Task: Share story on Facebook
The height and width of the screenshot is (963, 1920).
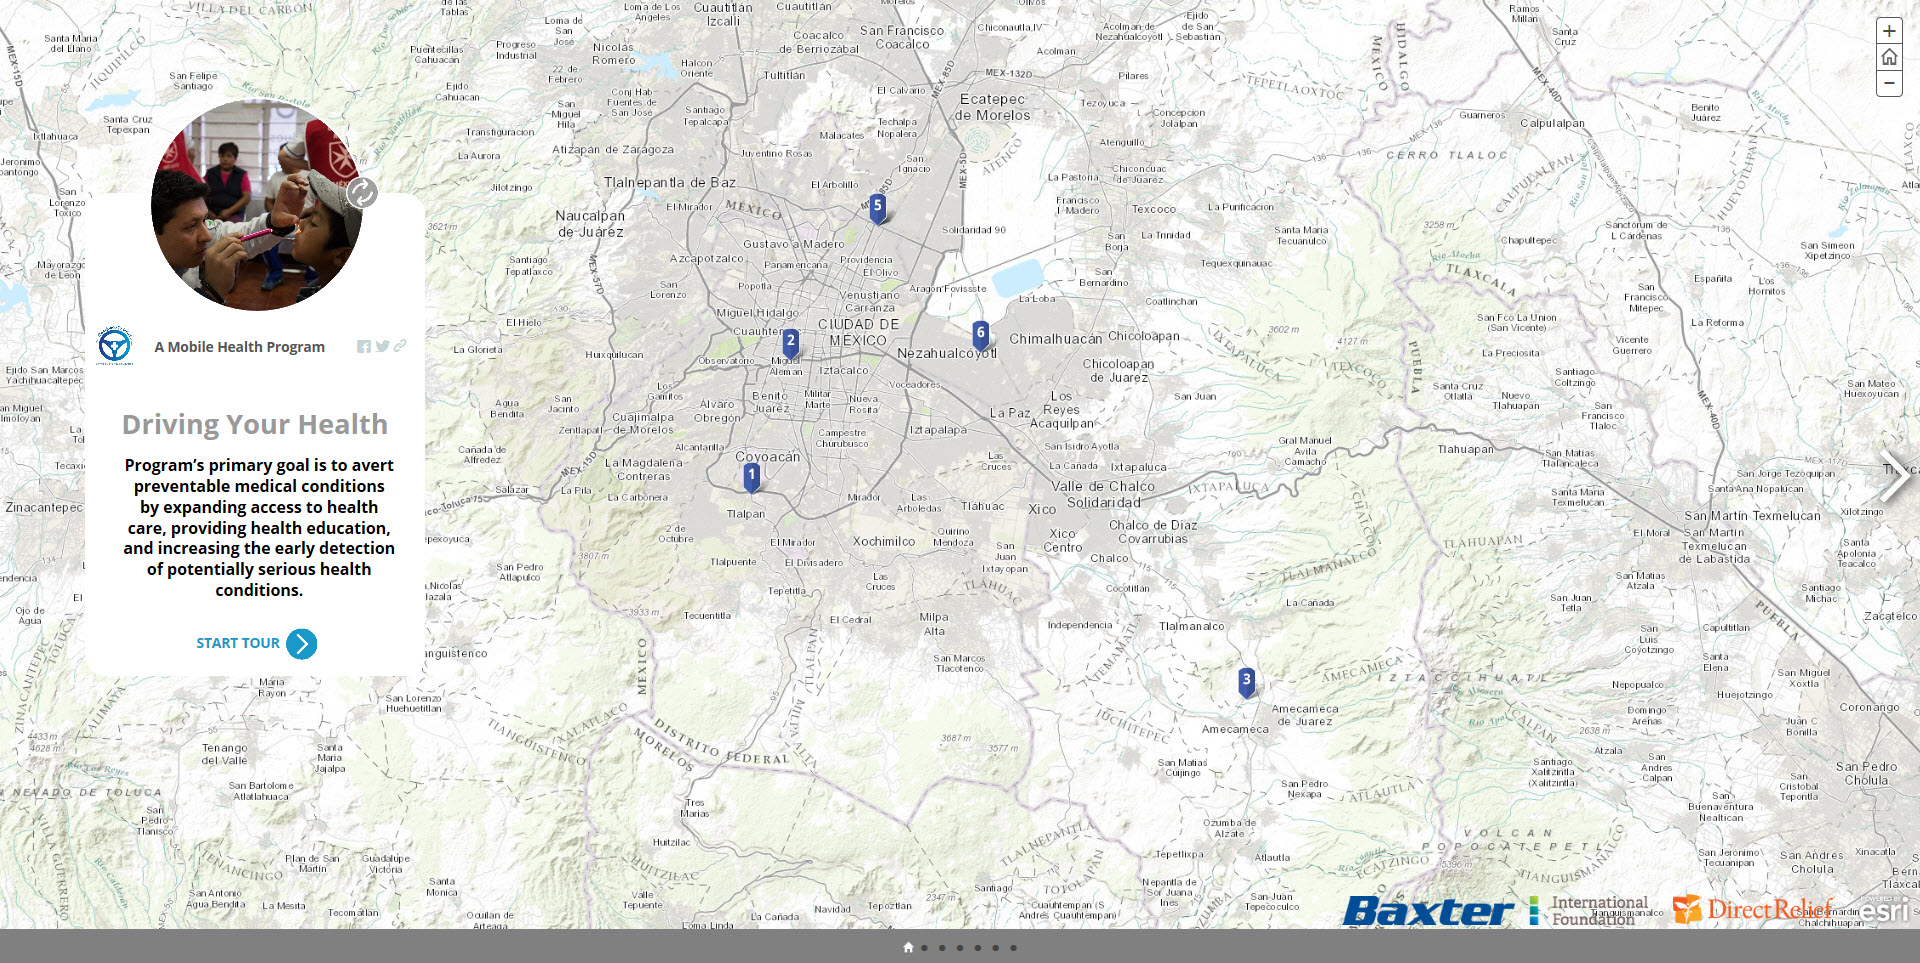Action: pos(364,347)
